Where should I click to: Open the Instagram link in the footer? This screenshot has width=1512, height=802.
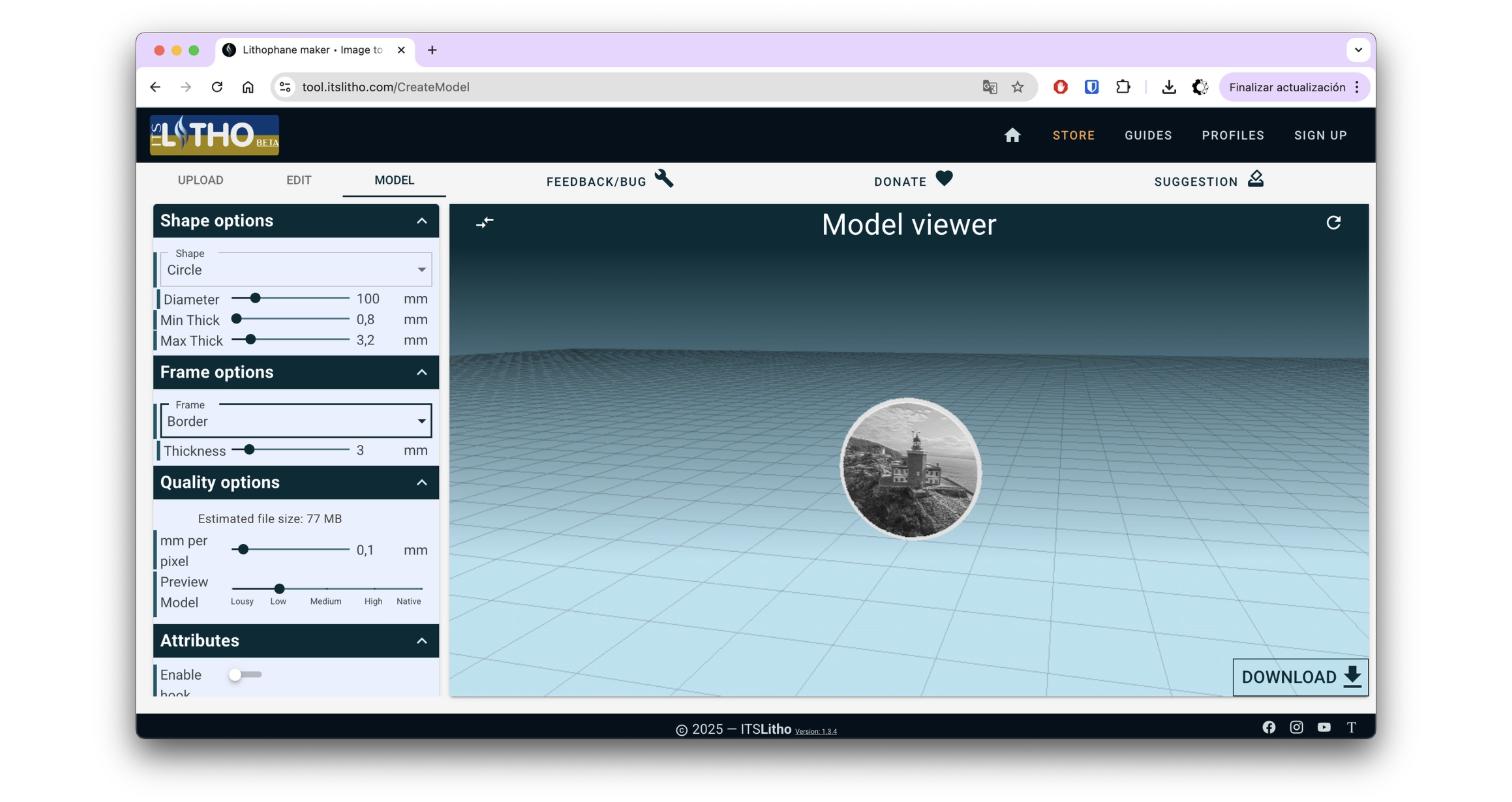[1296, 727]
